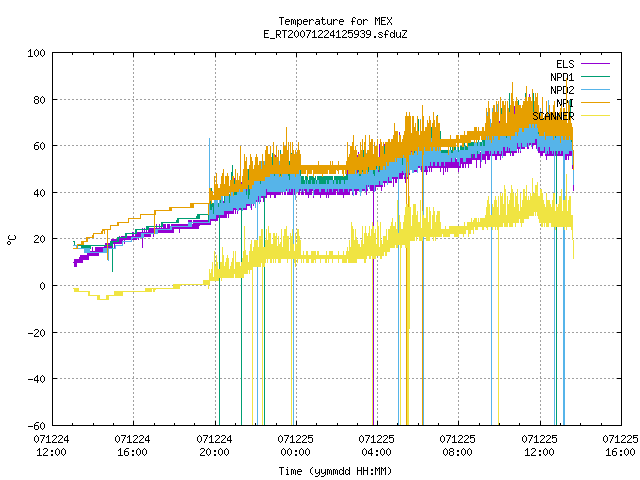This screenshot has height=480, width=640.
Task: Click the yellow SCANNER legend line sample
Action: [x=596, y=116]
